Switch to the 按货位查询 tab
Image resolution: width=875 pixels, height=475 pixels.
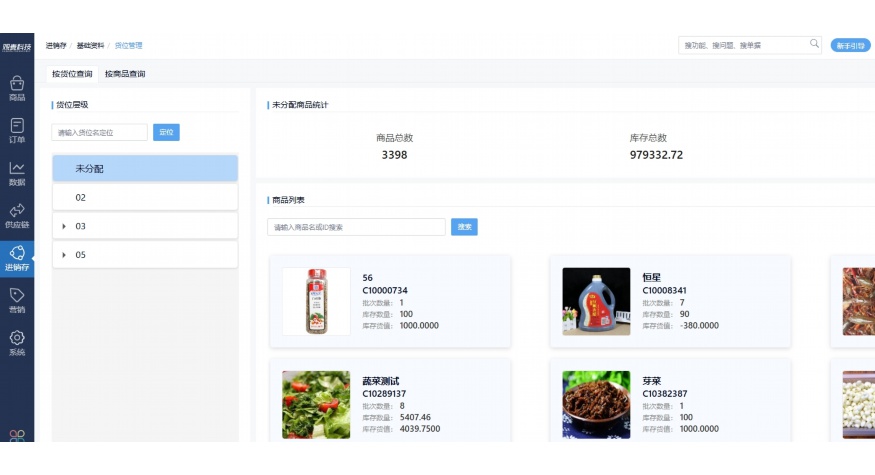point(72,74)
